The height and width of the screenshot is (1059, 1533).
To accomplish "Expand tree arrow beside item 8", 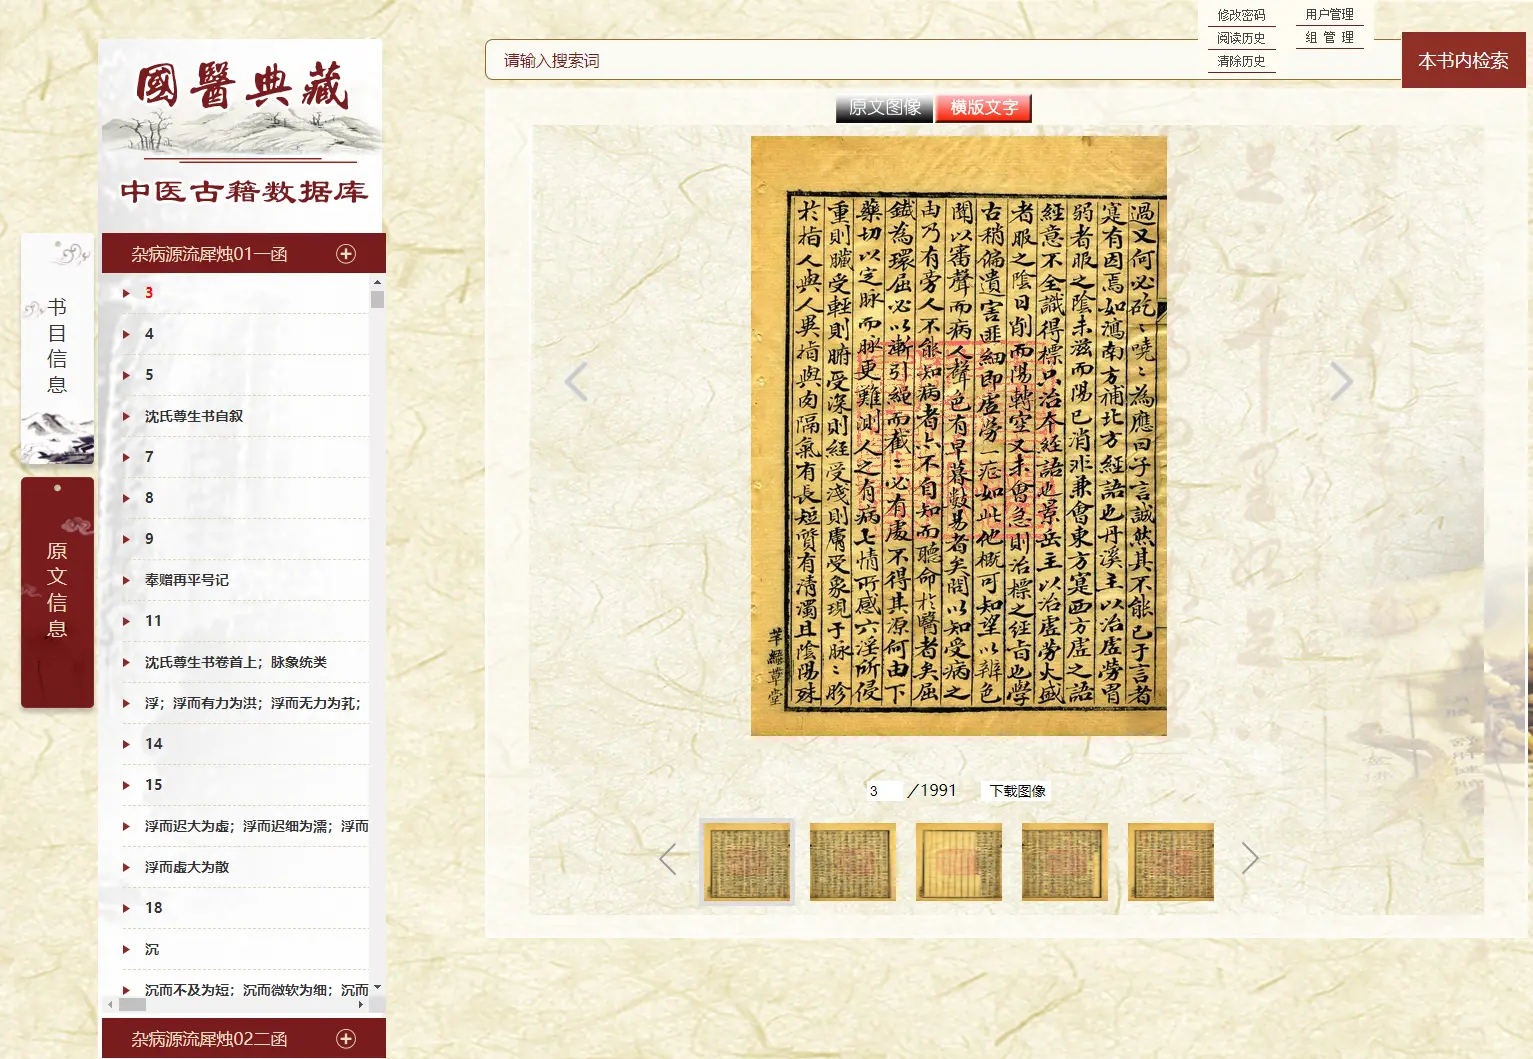I will click(127, 498).
